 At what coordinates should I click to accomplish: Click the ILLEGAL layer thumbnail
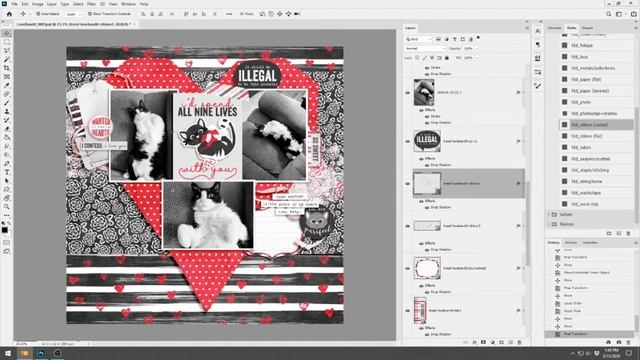(x=427, y=141)
